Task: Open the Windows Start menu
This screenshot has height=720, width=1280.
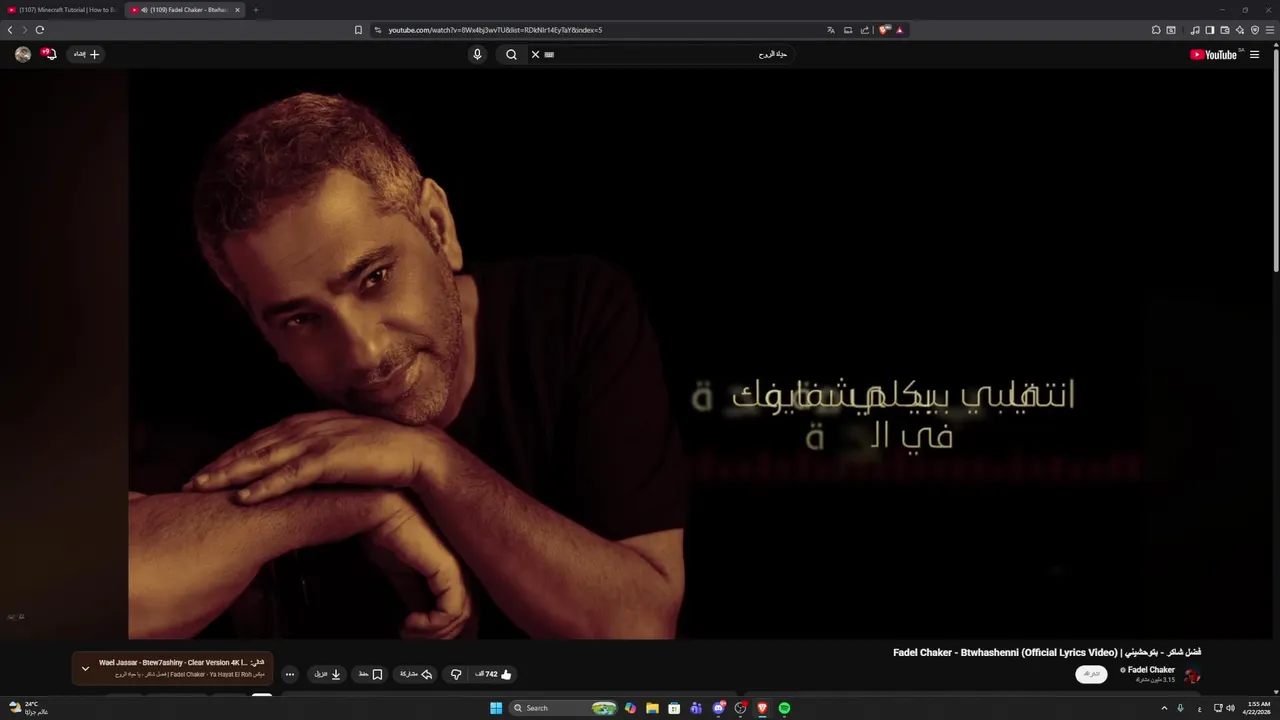Action: 496,708
